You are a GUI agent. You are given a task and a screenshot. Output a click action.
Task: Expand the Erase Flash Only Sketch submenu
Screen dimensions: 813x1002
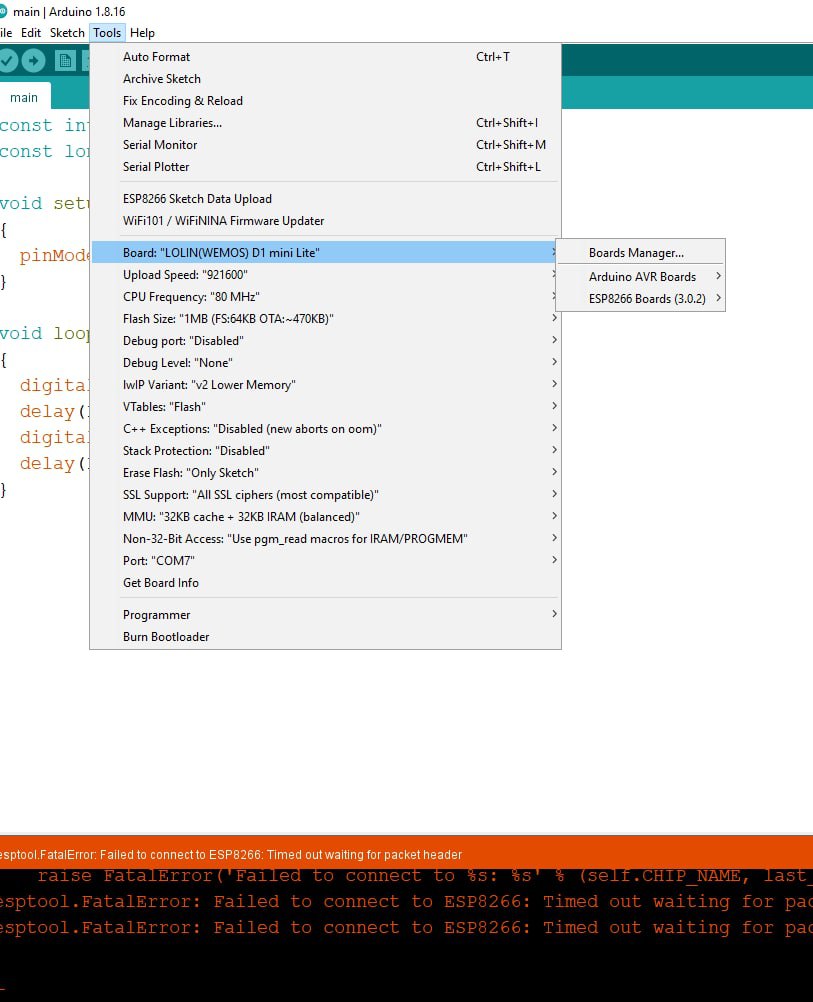coord(325,473)
